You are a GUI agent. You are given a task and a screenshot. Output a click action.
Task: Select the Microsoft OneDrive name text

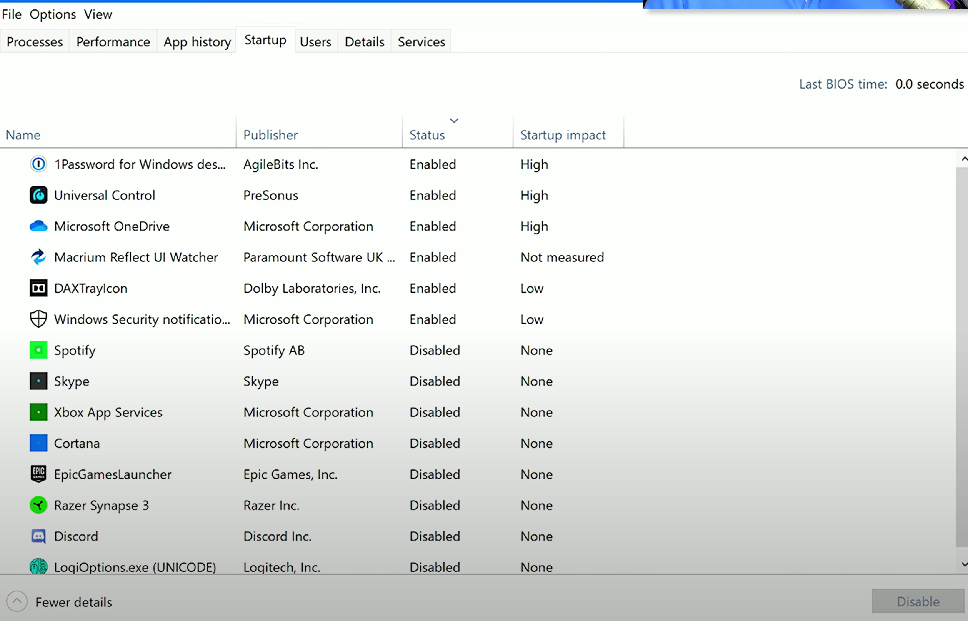(112, 226)
